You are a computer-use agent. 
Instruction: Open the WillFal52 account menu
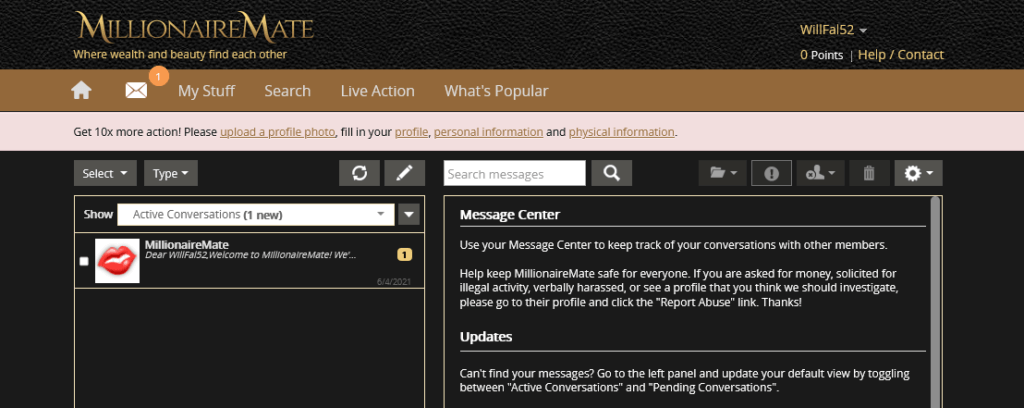(833, 30)
